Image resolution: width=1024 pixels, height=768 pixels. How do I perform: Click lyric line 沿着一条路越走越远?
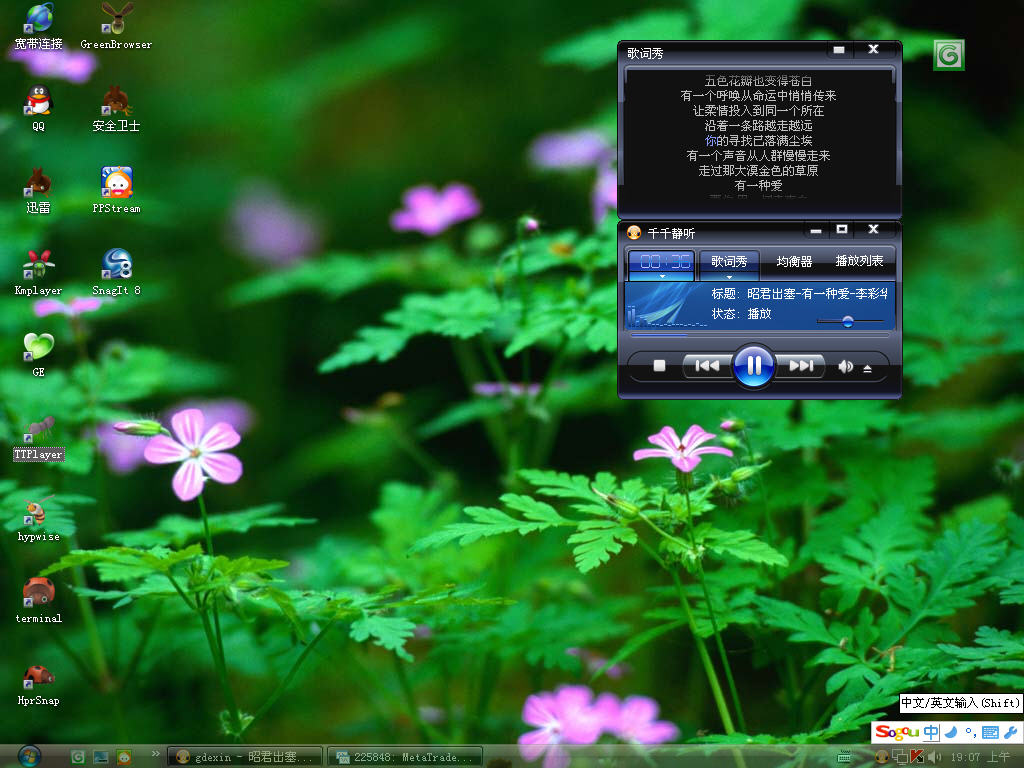[x=758, y=126]
